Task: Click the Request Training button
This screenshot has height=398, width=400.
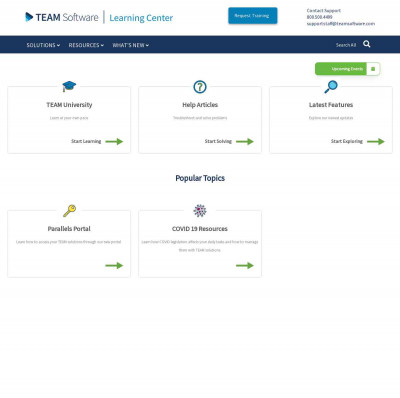Action: (x=252, y=16)
